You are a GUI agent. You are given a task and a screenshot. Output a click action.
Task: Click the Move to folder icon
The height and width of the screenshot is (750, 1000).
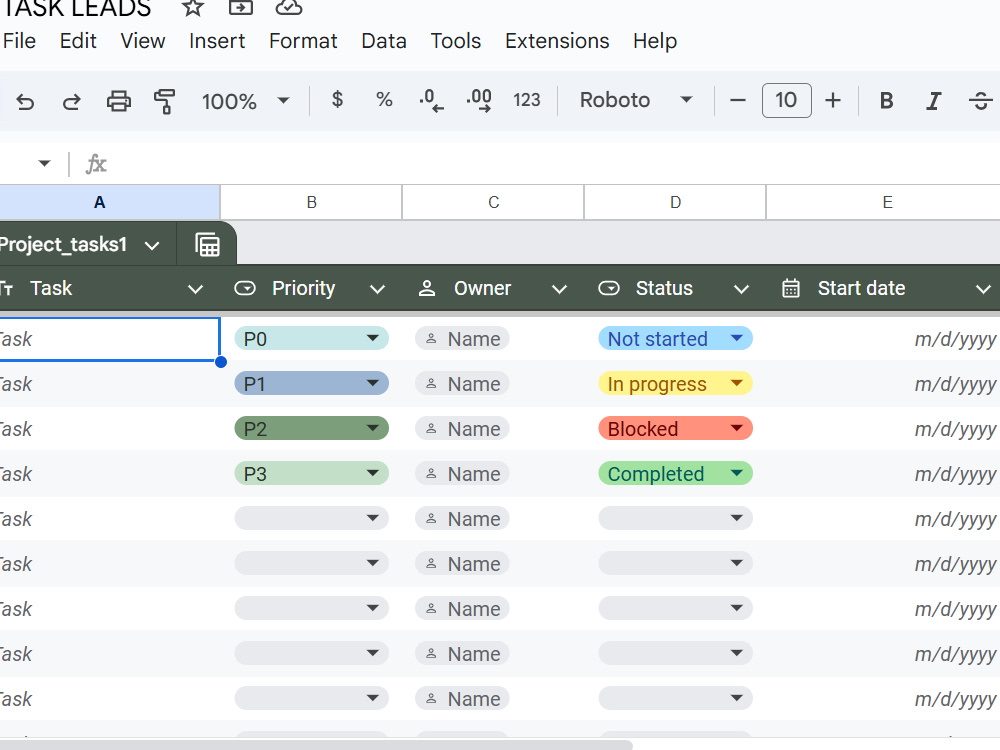(x=240, y=7)
